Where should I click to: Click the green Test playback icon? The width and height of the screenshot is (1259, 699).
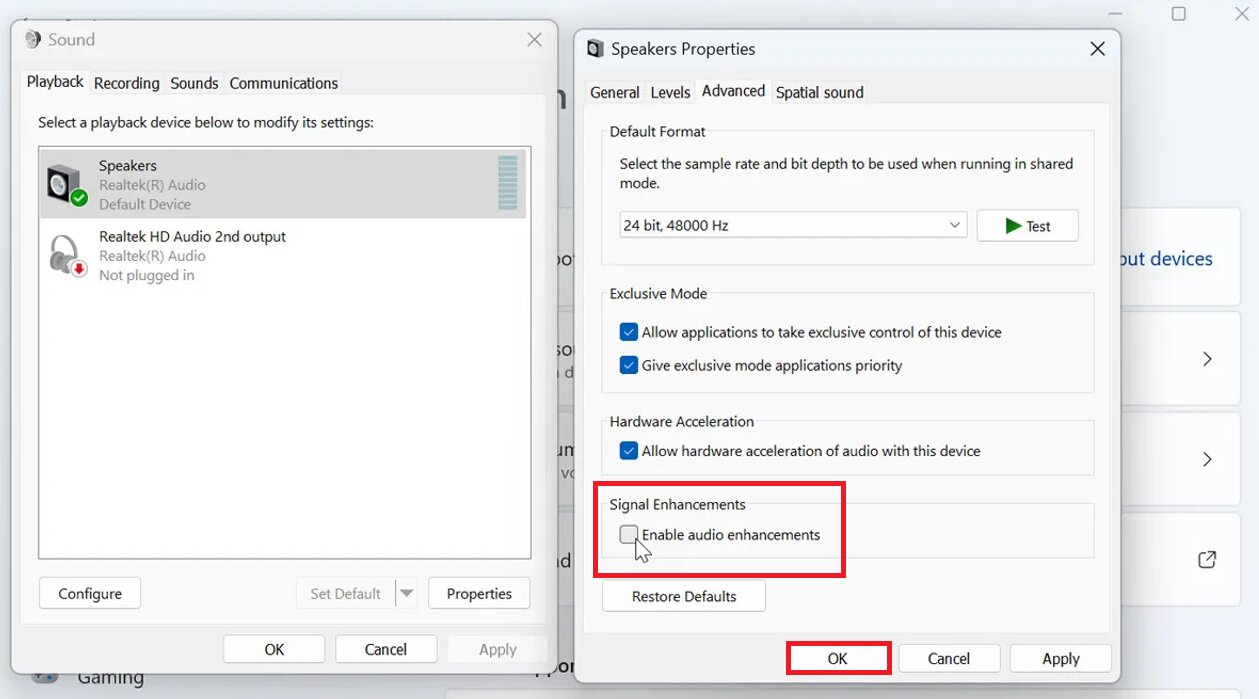pos(1012,225)
